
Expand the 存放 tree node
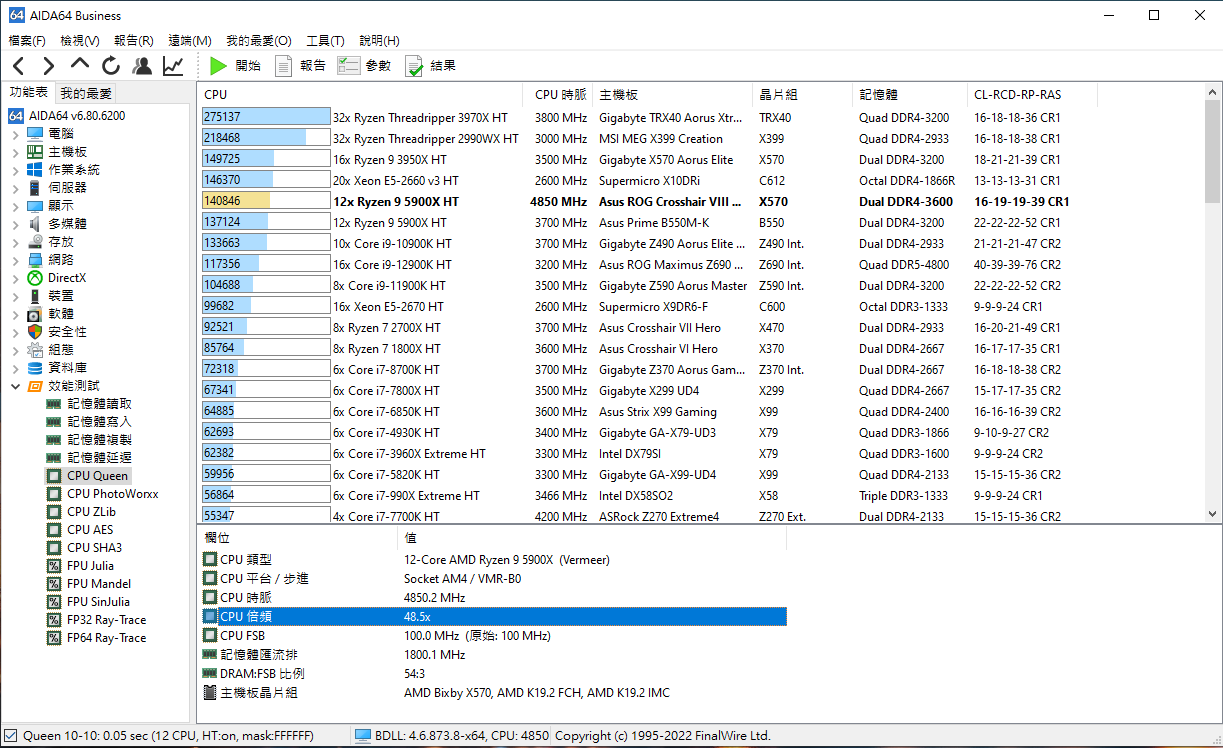(16, 242)
